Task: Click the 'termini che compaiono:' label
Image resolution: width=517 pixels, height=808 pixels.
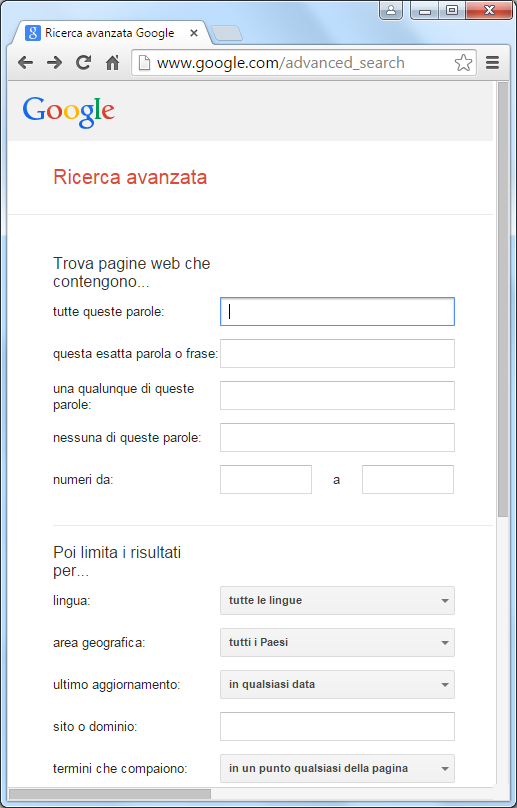Action: click(x=120, y=769)
